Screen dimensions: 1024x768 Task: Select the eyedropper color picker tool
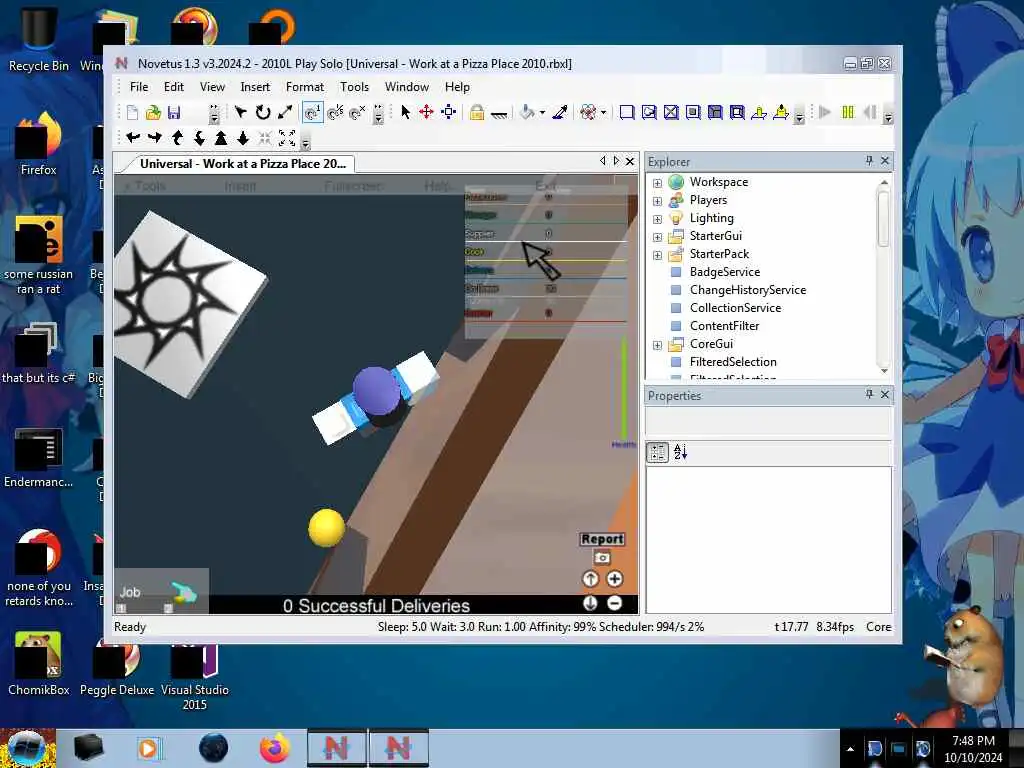point(560,112)
